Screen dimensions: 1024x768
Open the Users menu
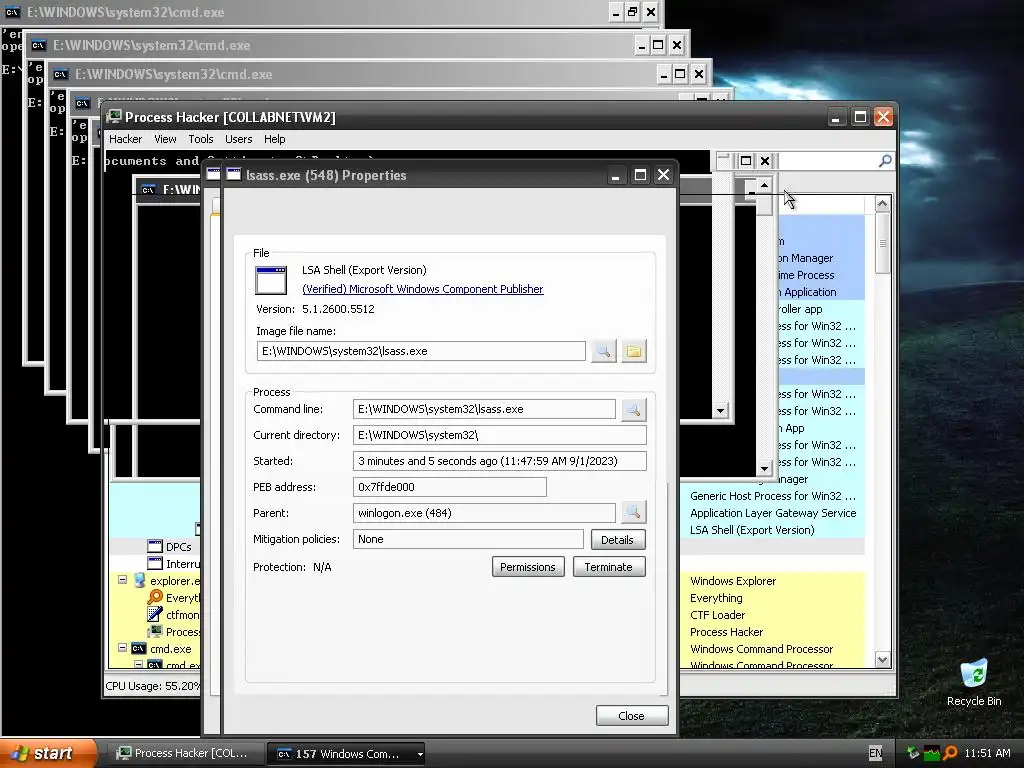(238, 139)
